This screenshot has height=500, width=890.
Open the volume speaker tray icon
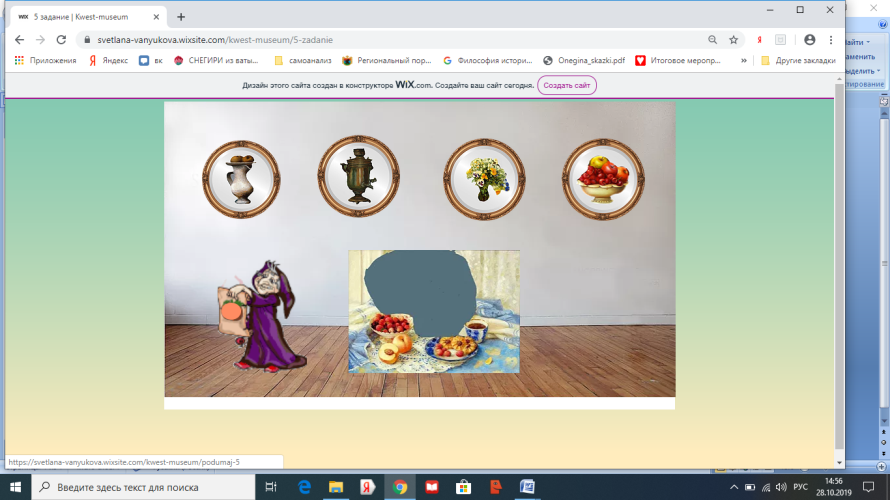[781, 487]
